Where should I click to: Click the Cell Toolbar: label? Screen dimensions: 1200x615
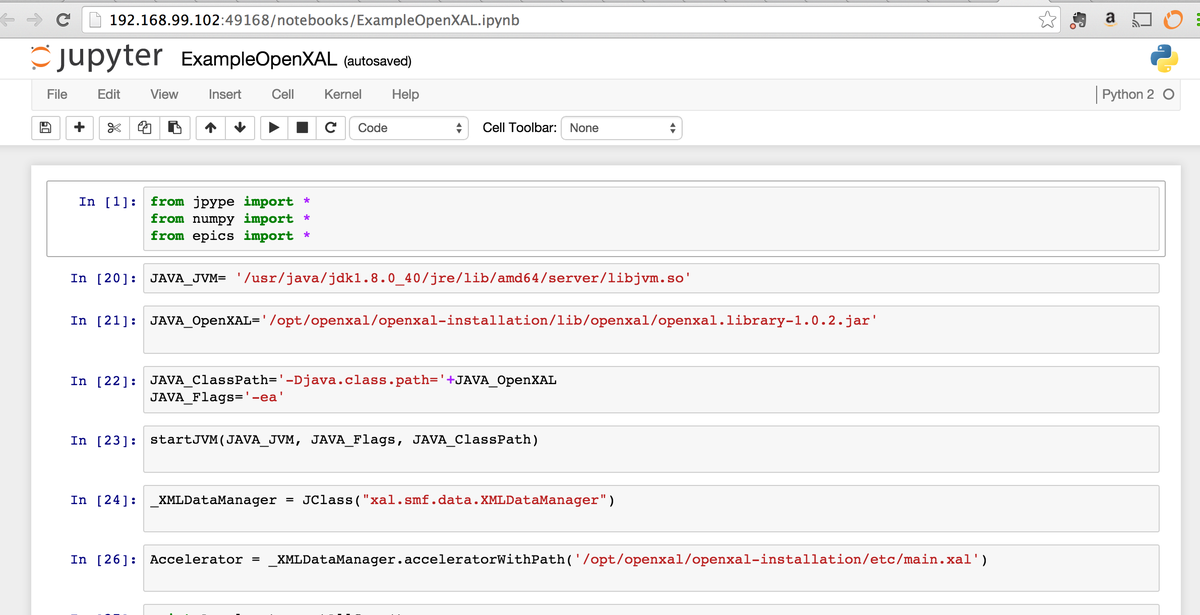pos(519,128)
